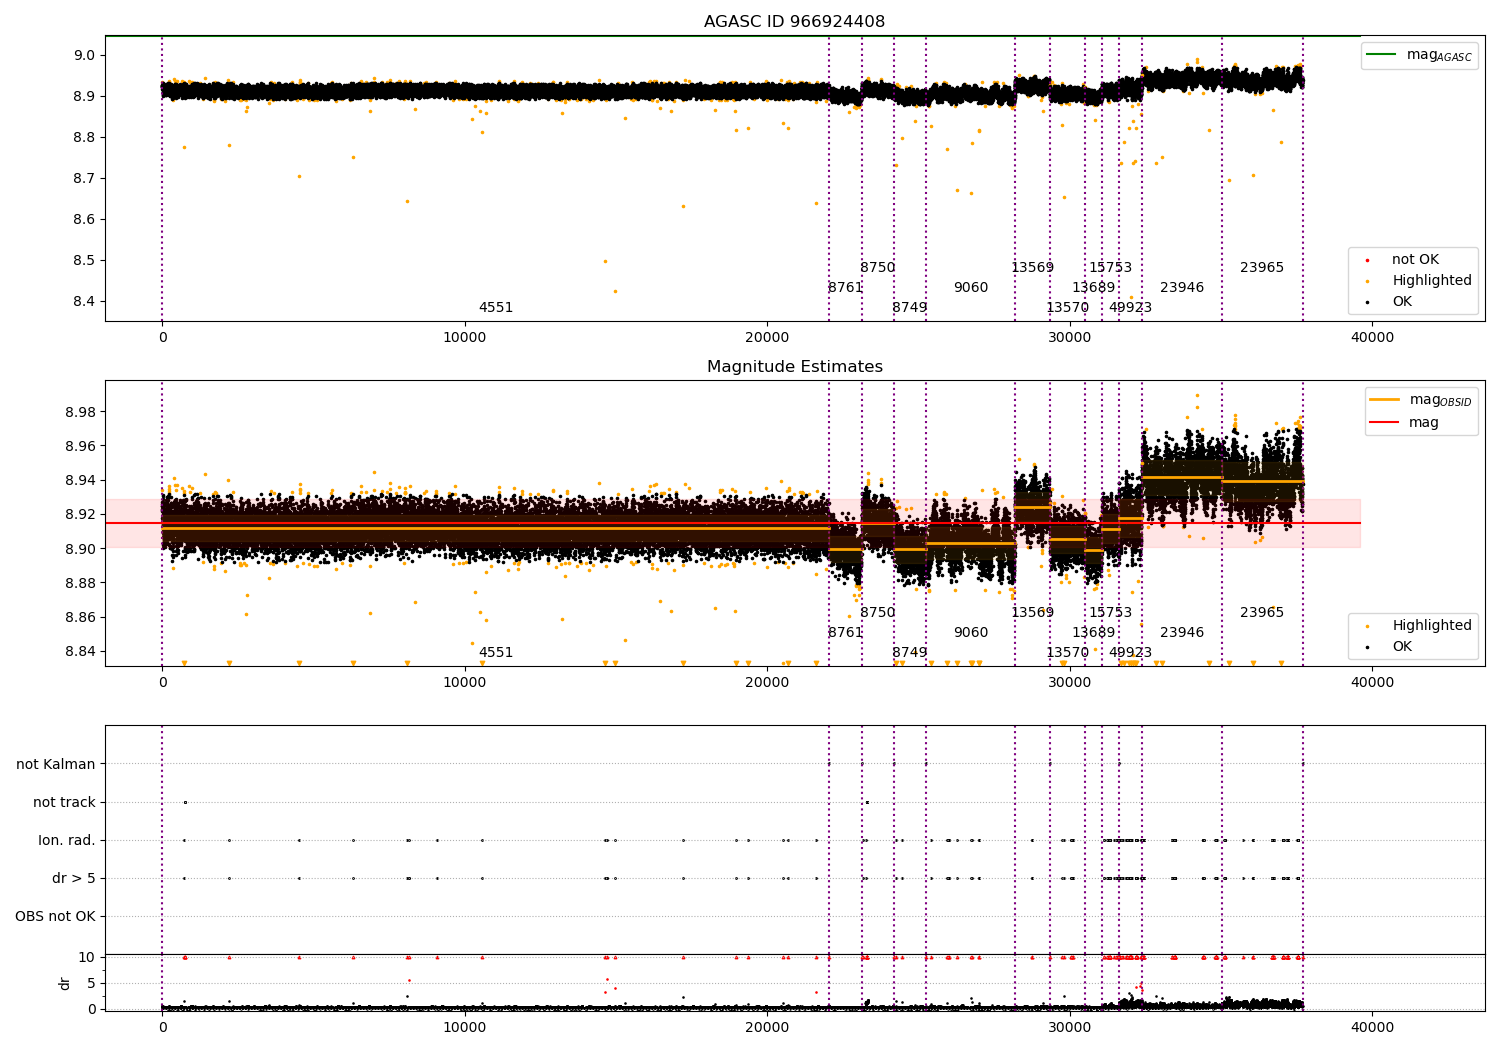Click the '8.84' y-axis tick label
The height and width of the screenshot is (1050, 1500).
82,652
